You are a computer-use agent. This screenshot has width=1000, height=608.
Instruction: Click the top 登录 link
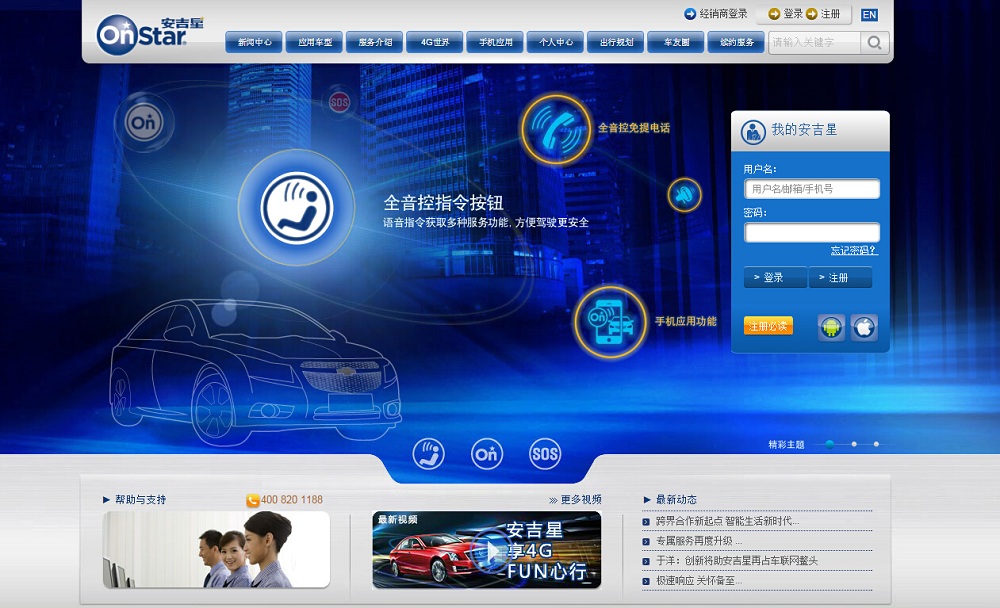click(793, 14)
